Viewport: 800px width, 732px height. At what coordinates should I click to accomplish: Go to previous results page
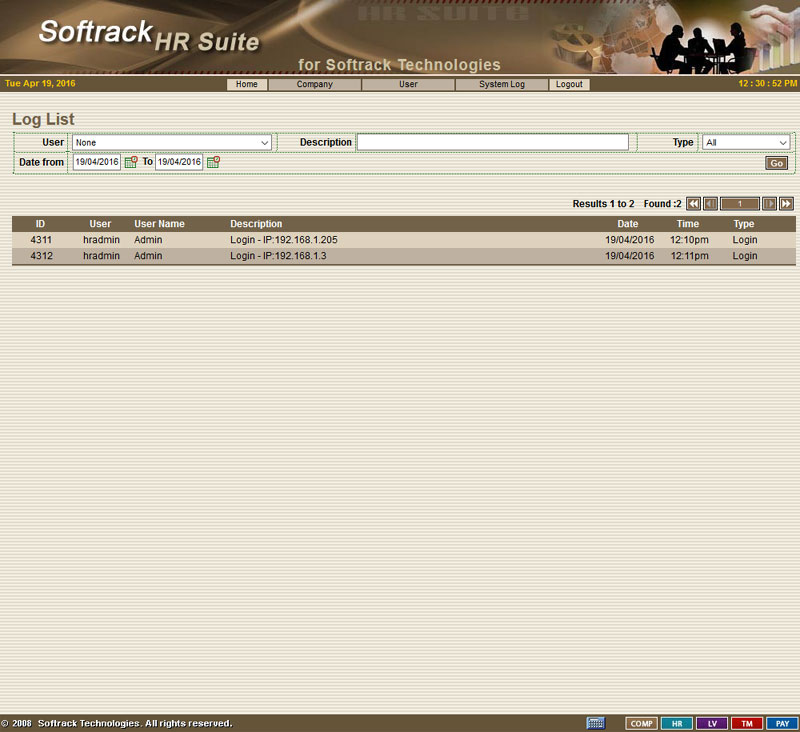710,204
